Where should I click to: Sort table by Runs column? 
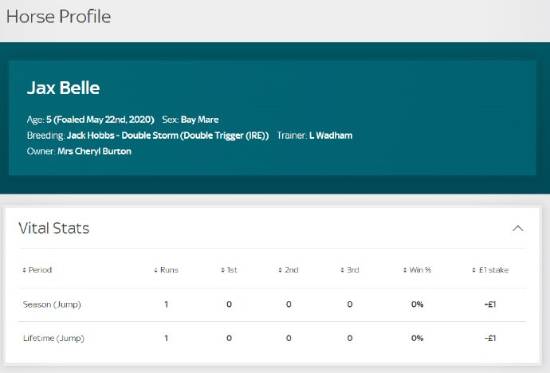[166, 270]
